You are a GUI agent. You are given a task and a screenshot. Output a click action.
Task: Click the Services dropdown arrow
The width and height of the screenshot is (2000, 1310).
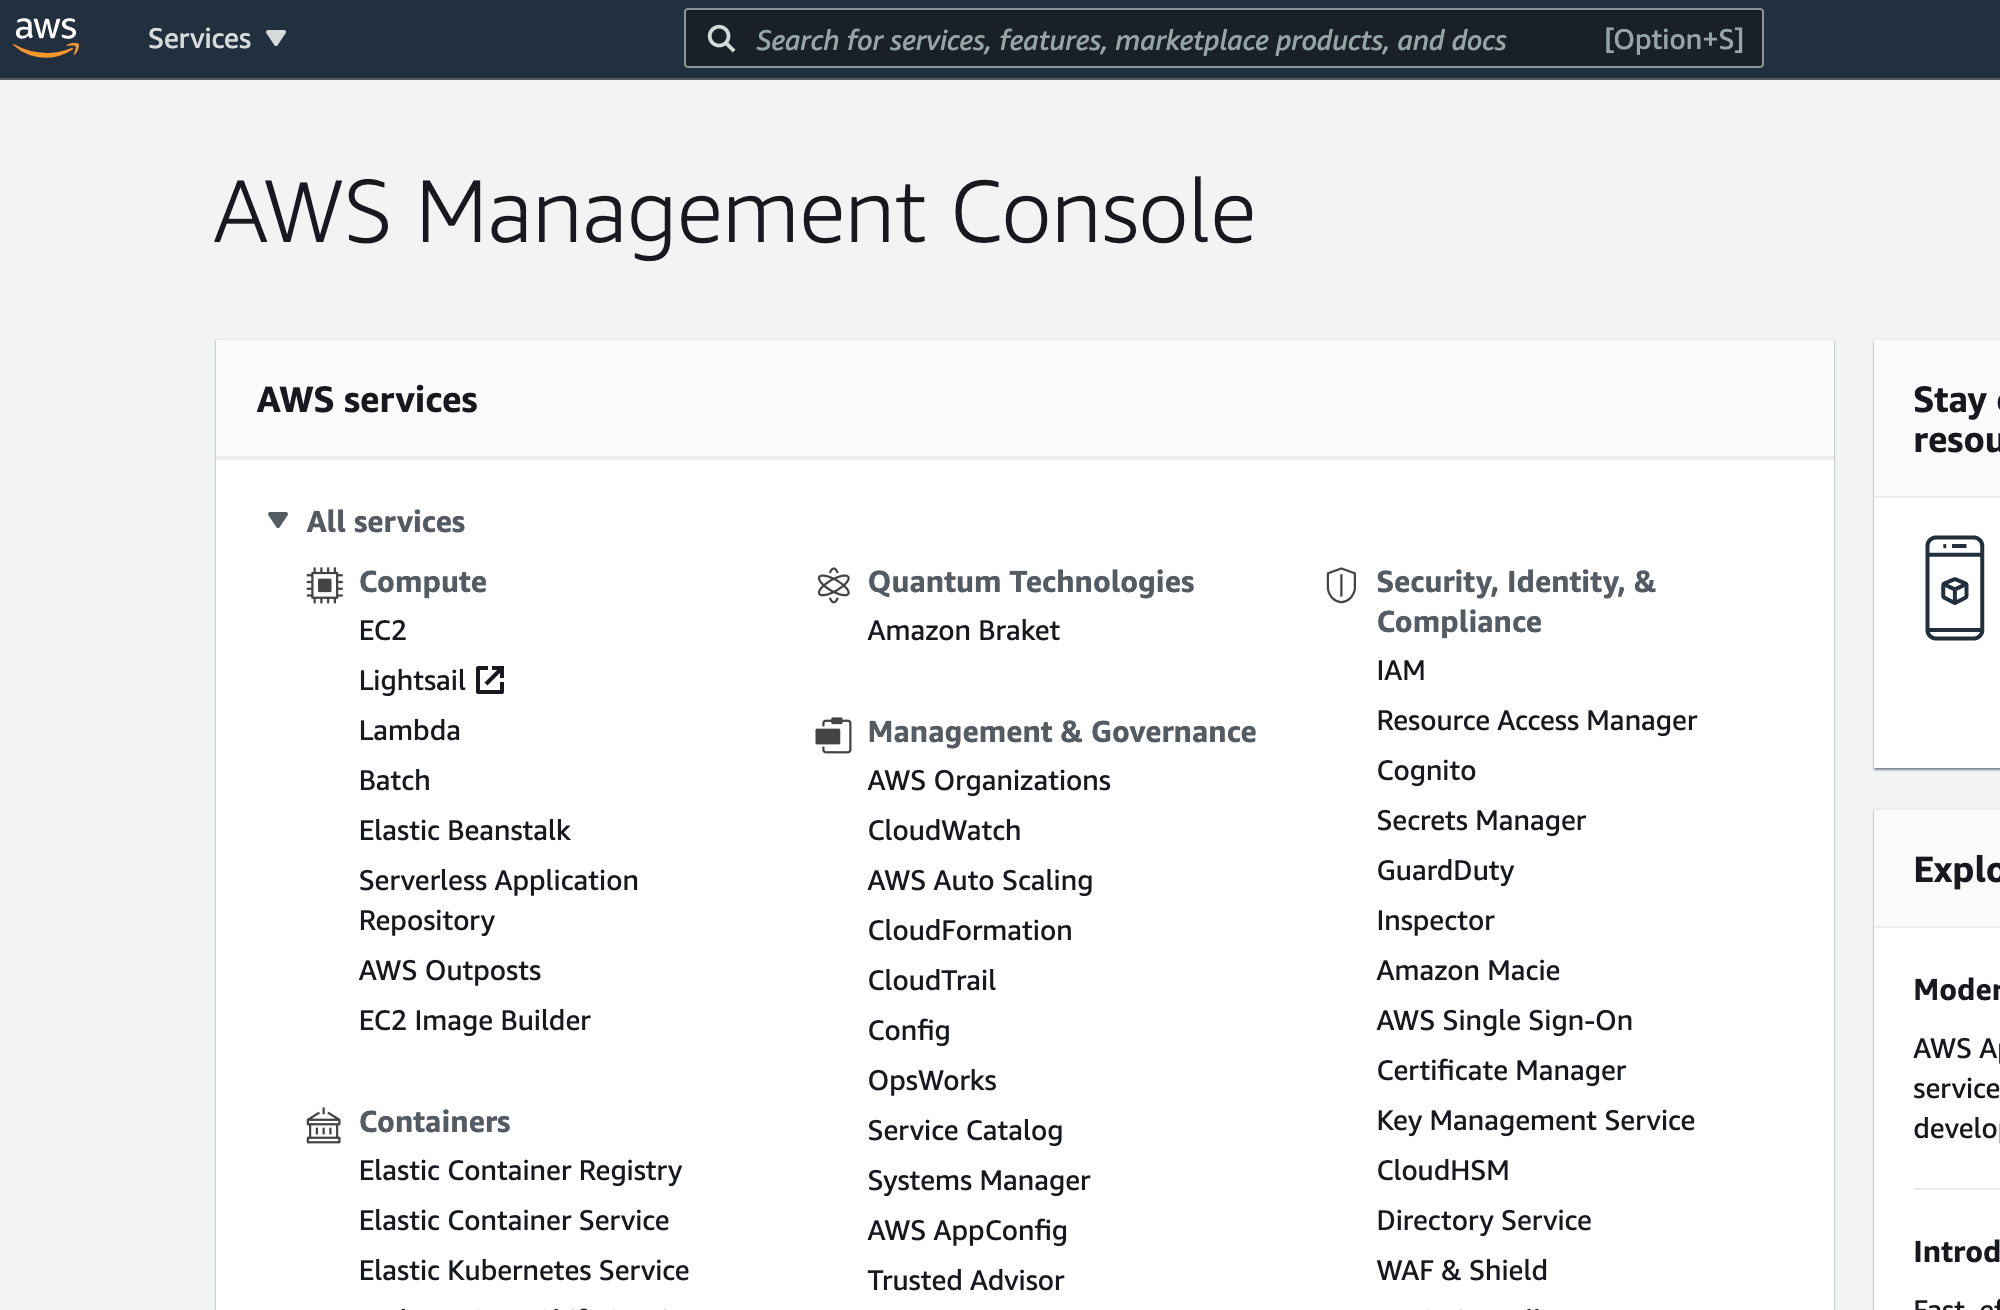[276, 38]
